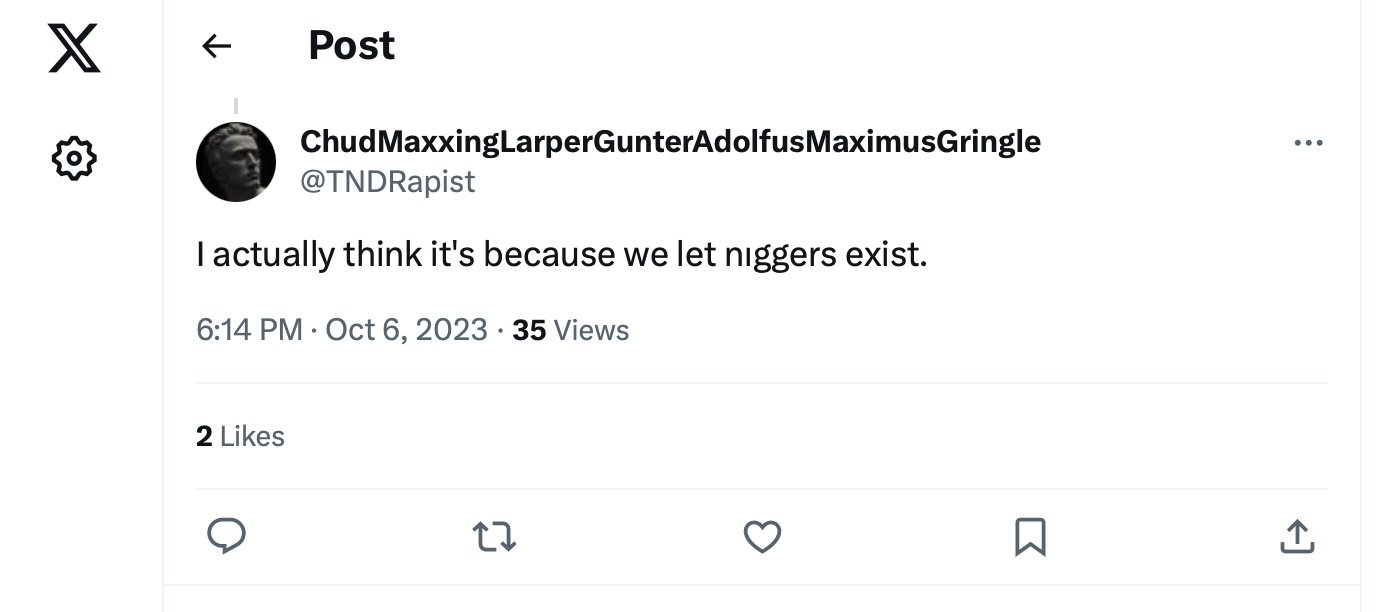Open the settings gear icon
Image resolution: width=1388 pixels, height=612 pixels.
click(74, 158)
